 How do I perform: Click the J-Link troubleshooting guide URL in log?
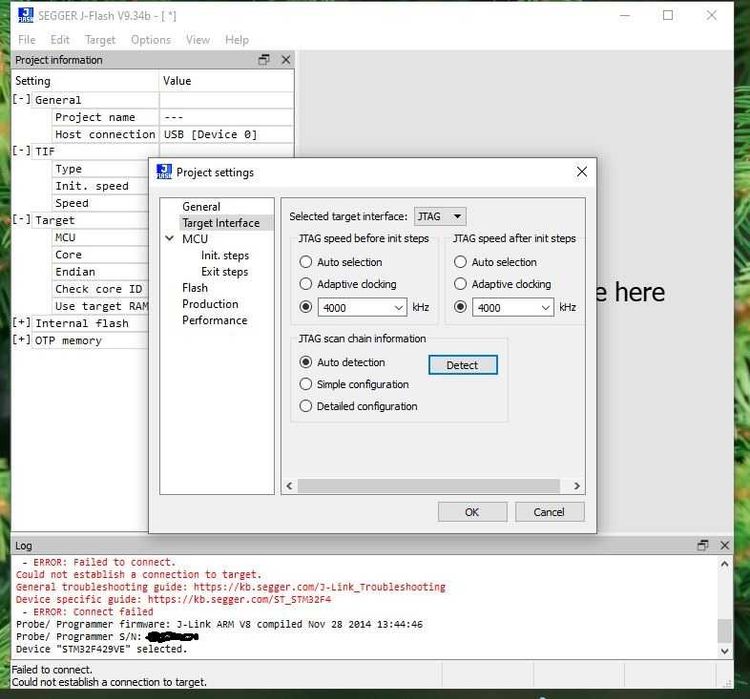click(x=320, y=587)
